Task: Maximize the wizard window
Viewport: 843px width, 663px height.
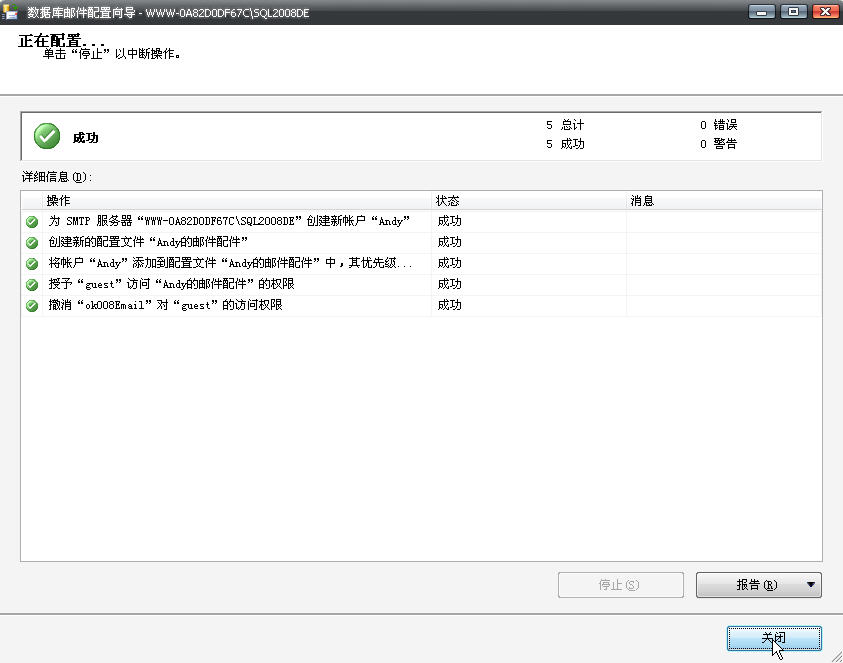Action: tap(794, 11)
